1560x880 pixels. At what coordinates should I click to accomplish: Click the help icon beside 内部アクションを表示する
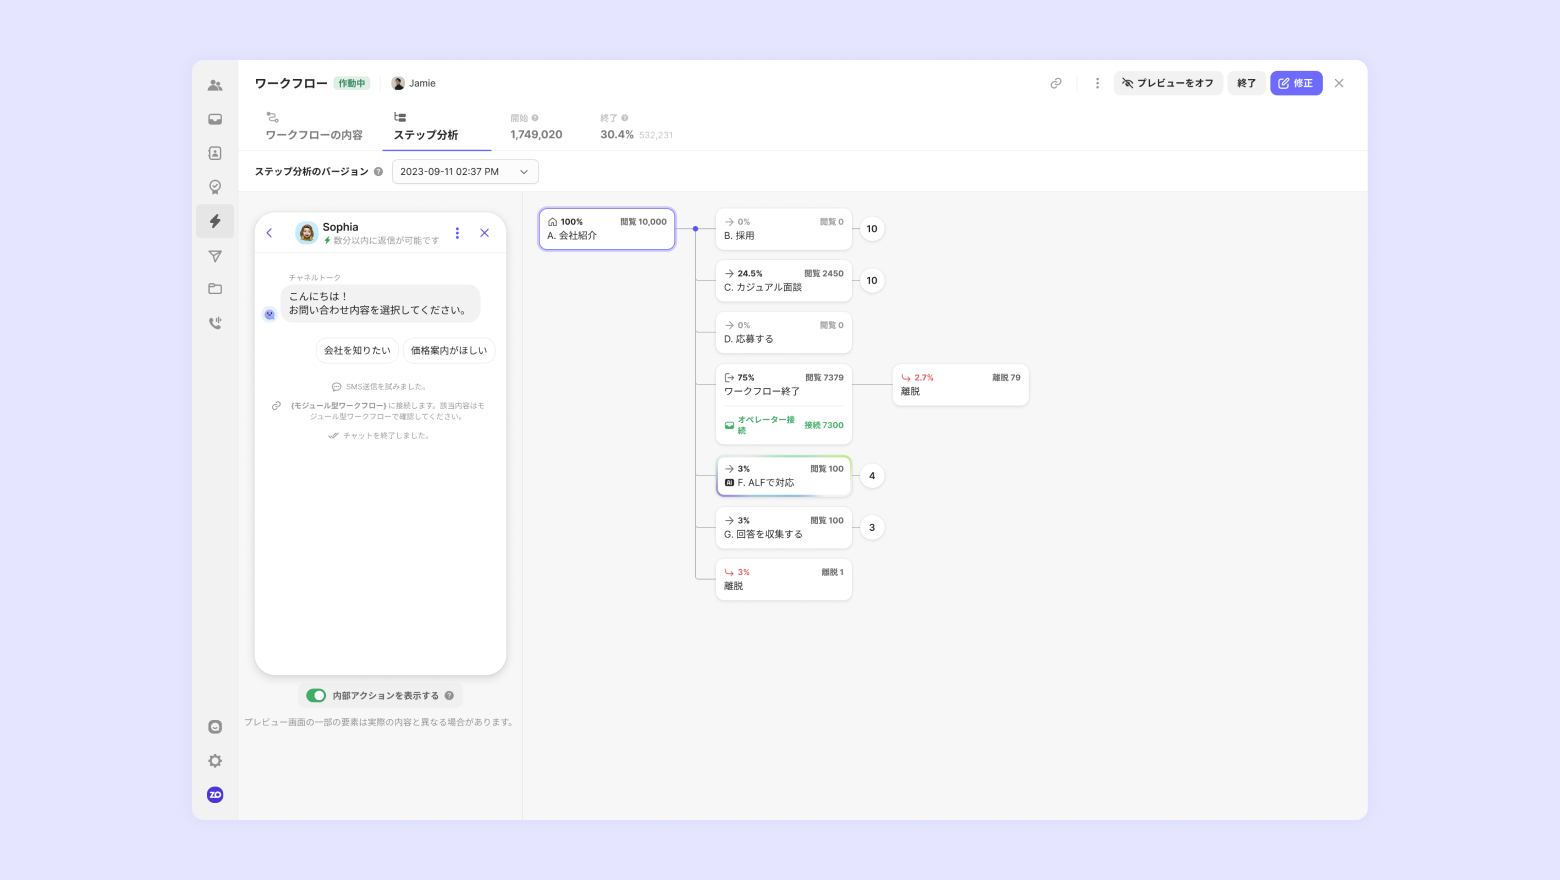[449, 696]
